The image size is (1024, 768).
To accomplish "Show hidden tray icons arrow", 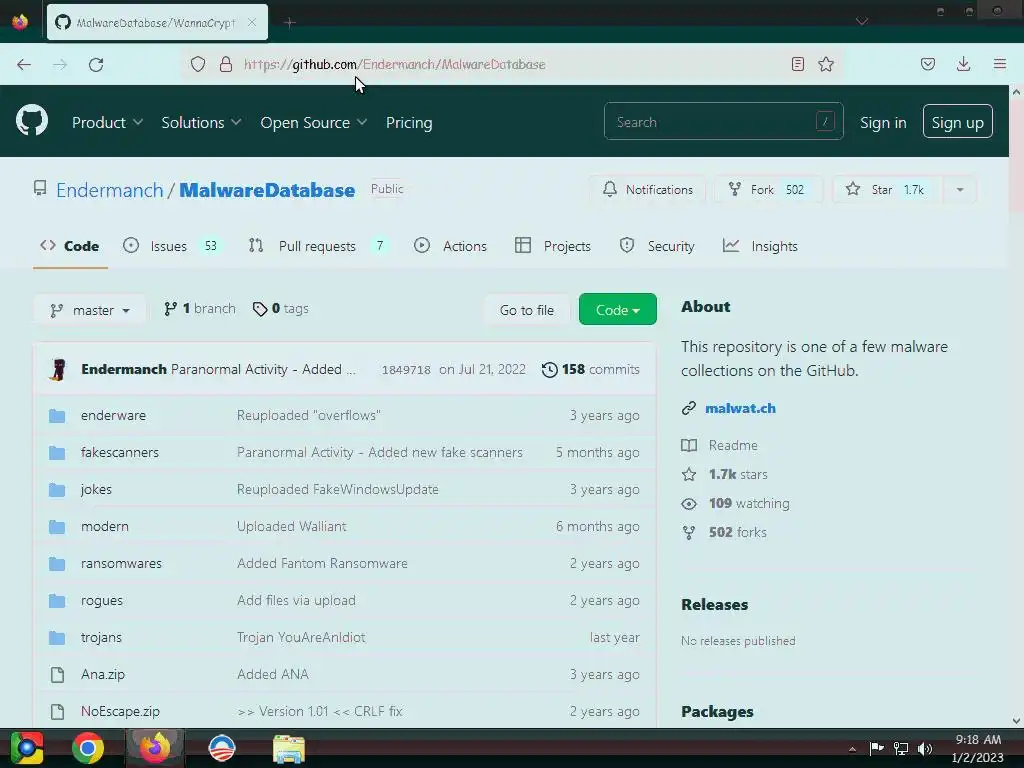I will tap(852, 749).
